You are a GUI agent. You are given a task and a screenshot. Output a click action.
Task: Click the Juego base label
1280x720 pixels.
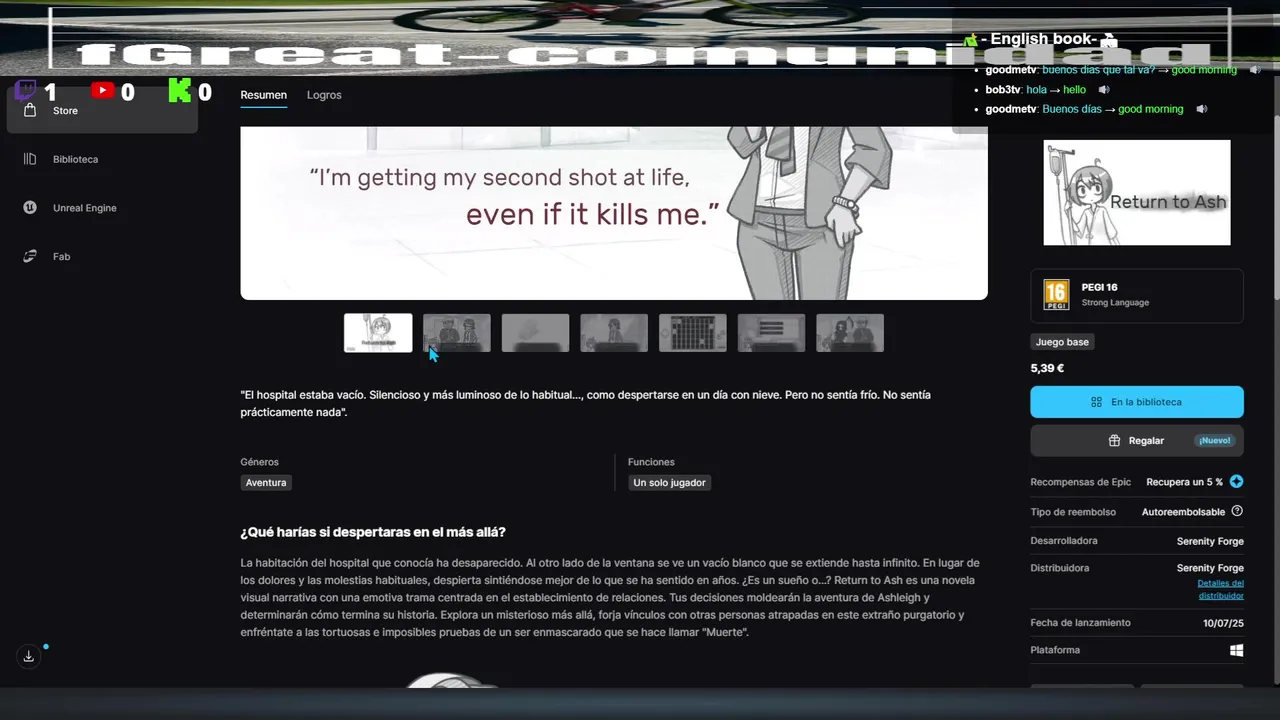pos(1063,342)
